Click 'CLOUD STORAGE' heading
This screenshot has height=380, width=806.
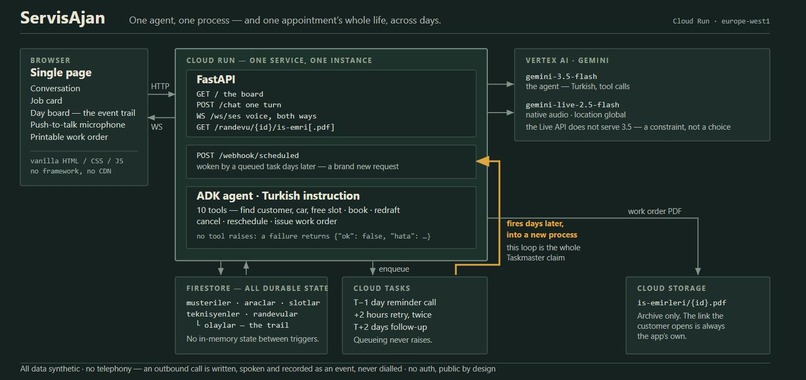tap(671, 288)
